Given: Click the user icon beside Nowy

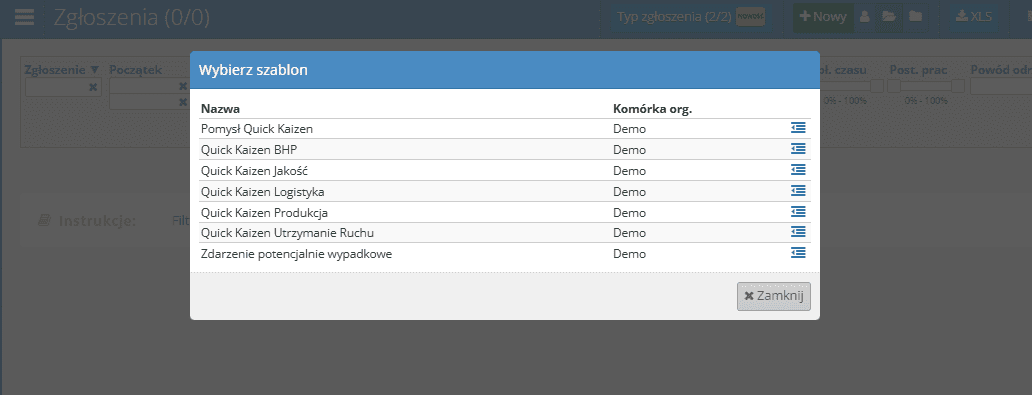Looking at the screenshot, I should click(x=865, y=17).
